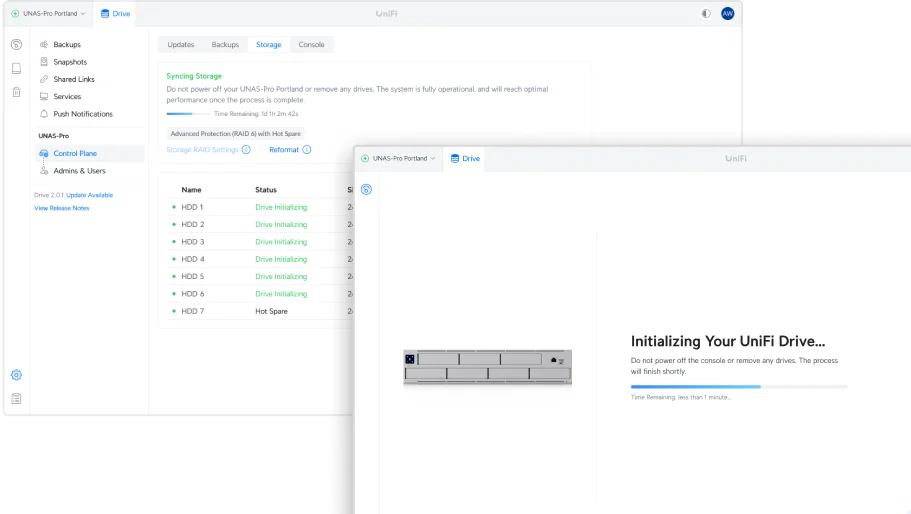Screen dimensions: 911x514
Task: Click the Snapshots sidebar icon
Action: (44, 62)
